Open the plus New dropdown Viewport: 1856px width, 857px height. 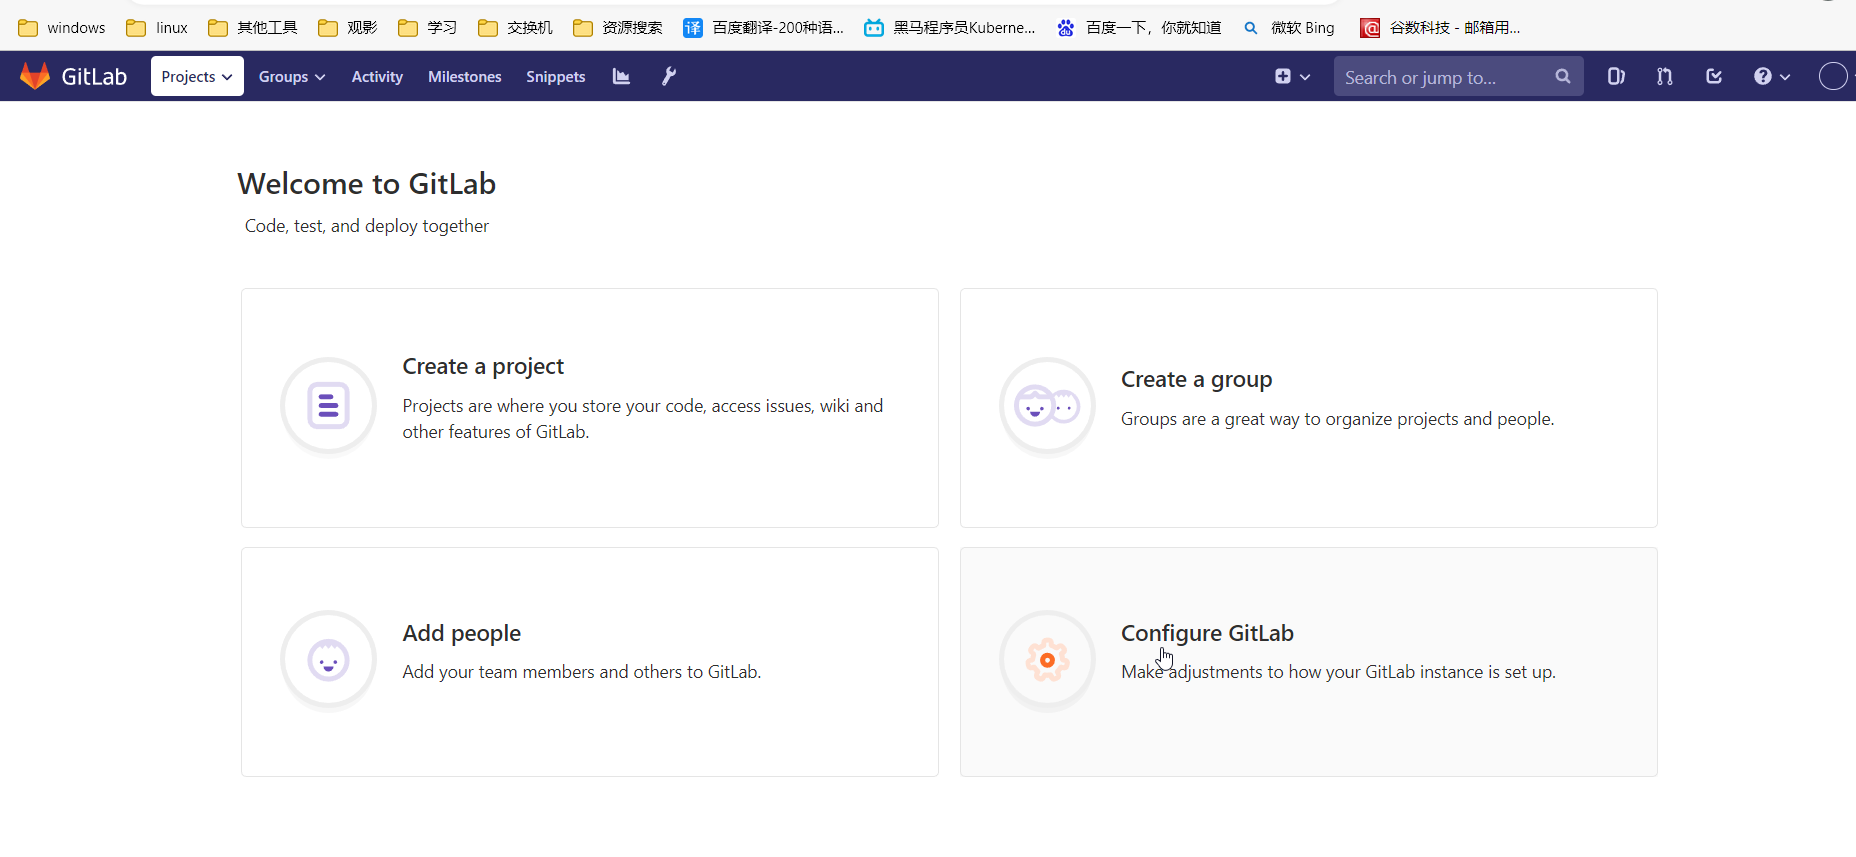1292,76
